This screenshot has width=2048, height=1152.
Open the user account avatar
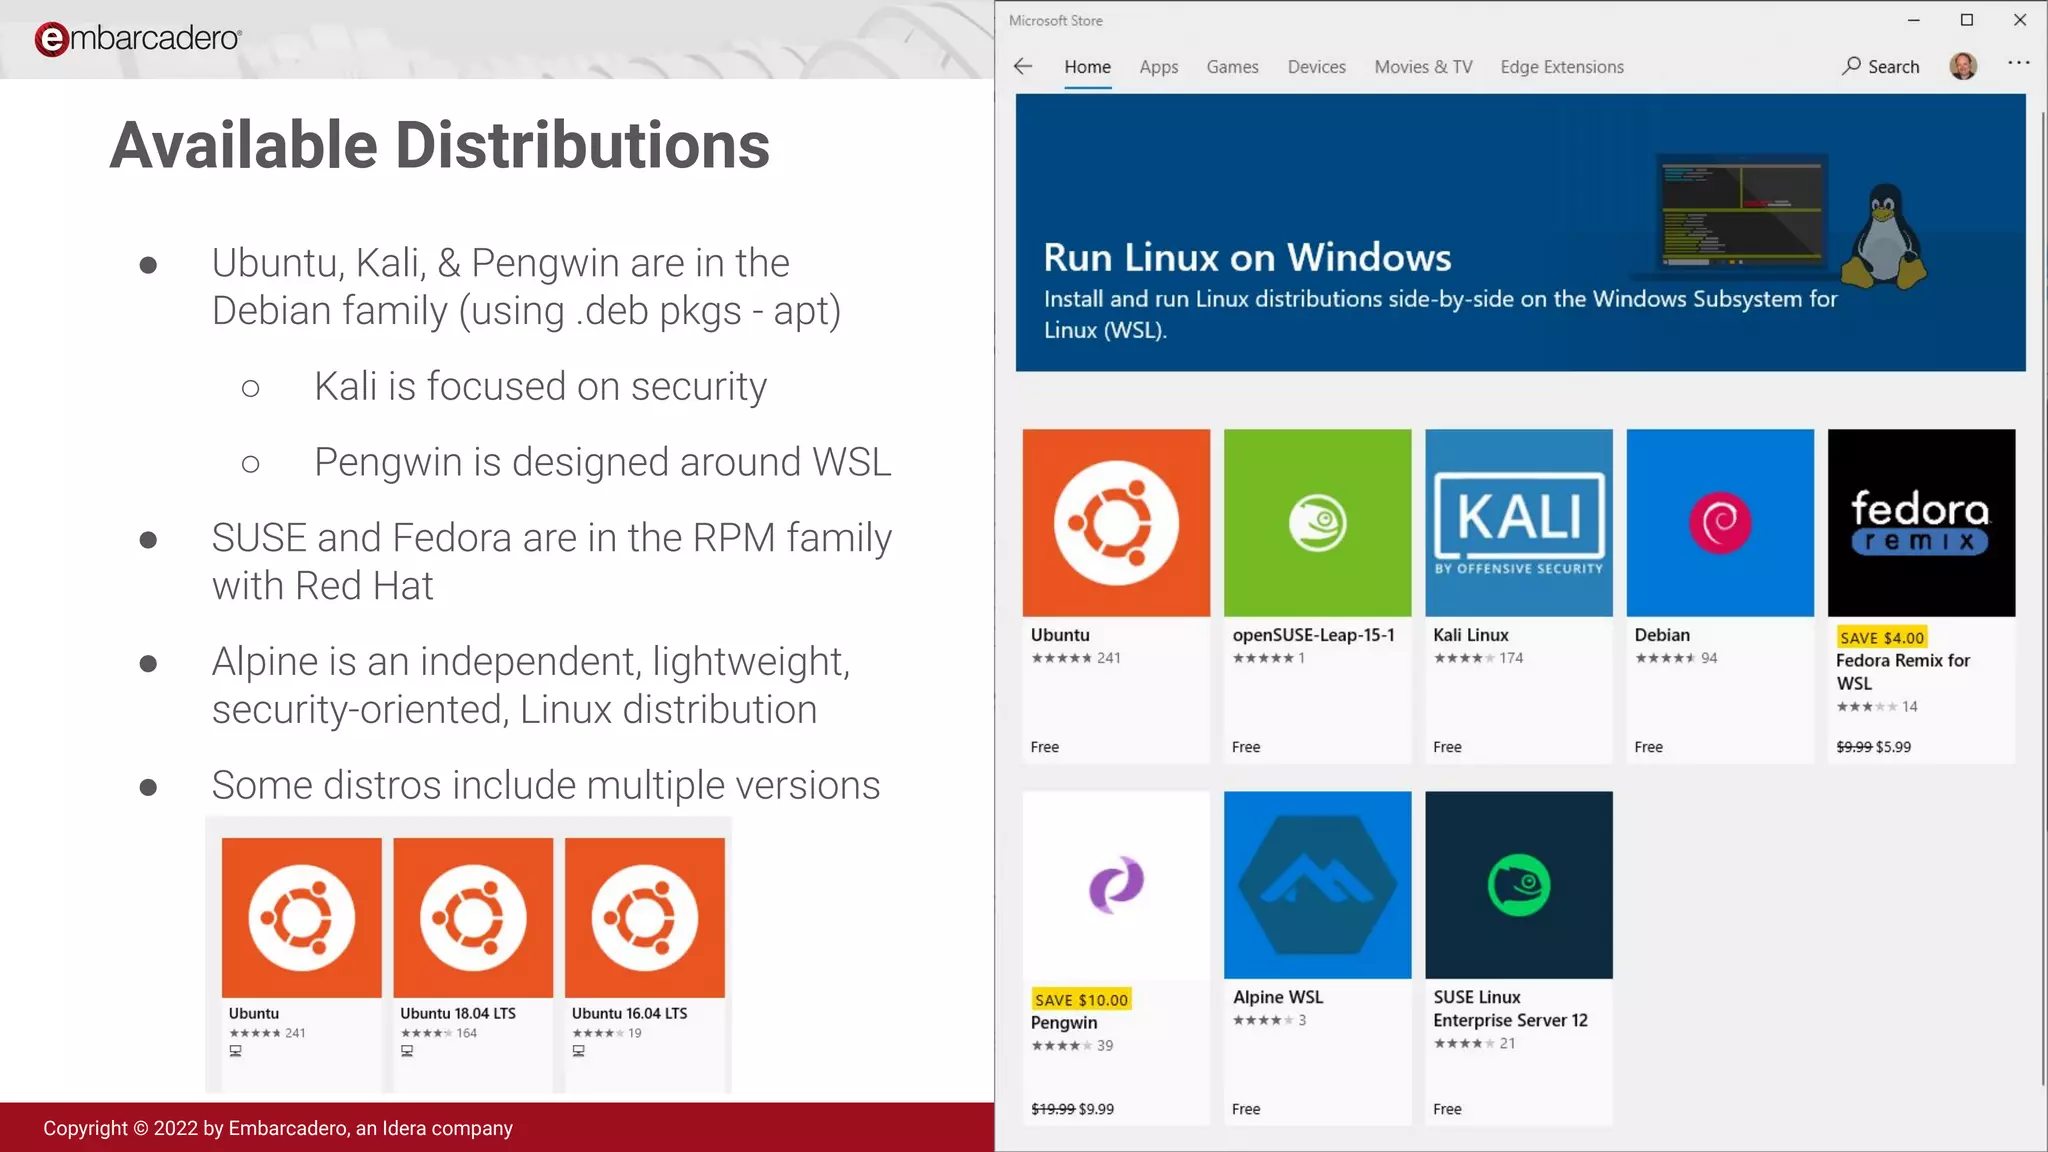click(x=1963, y=66)
